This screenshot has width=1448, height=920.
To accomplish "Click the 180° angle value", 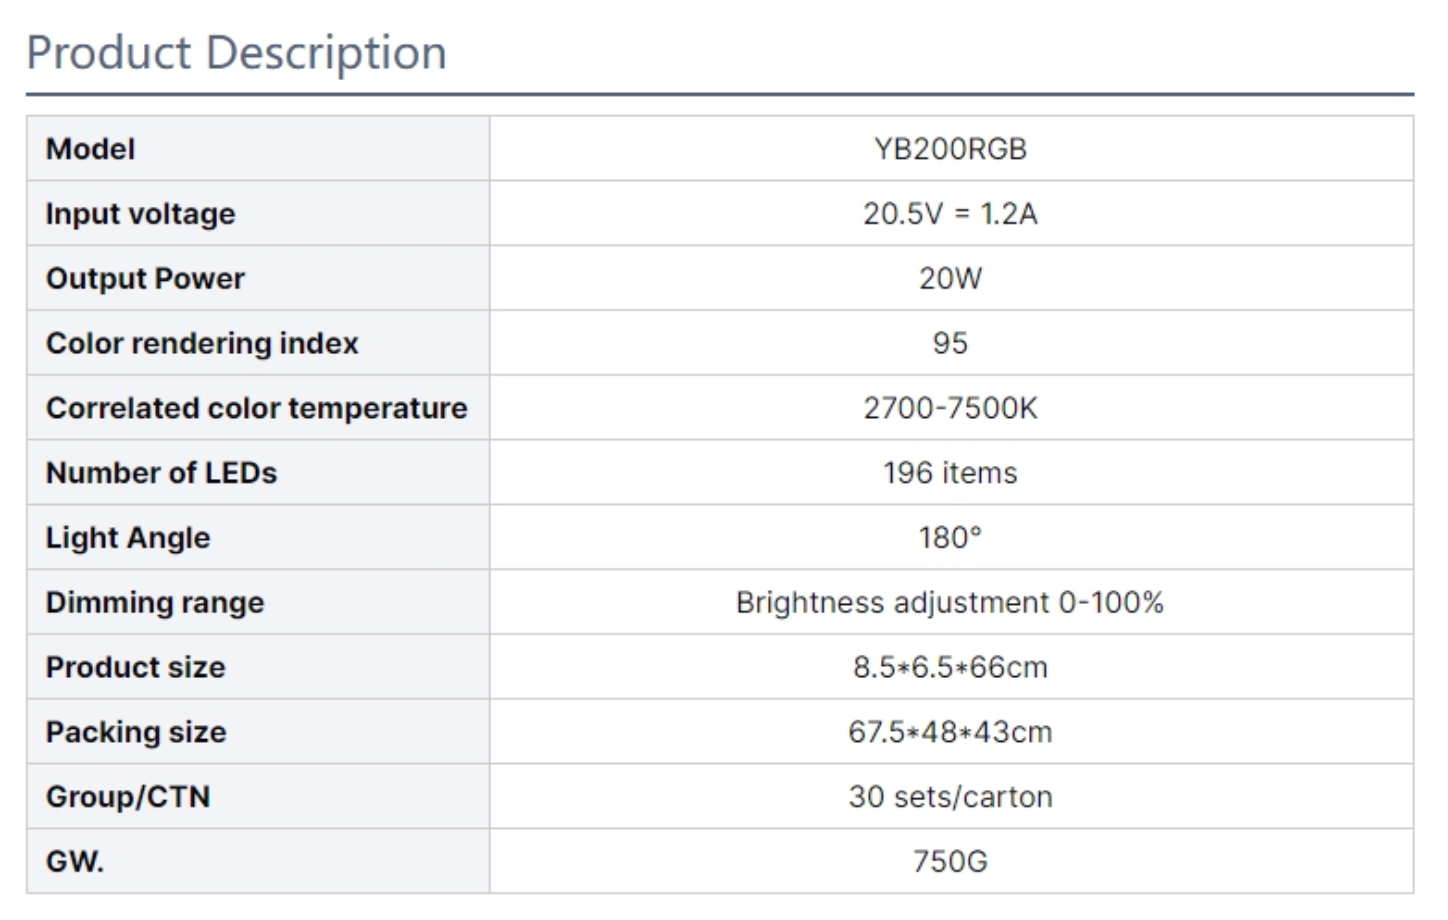I will pyautogui.click(x=950, y=538).
